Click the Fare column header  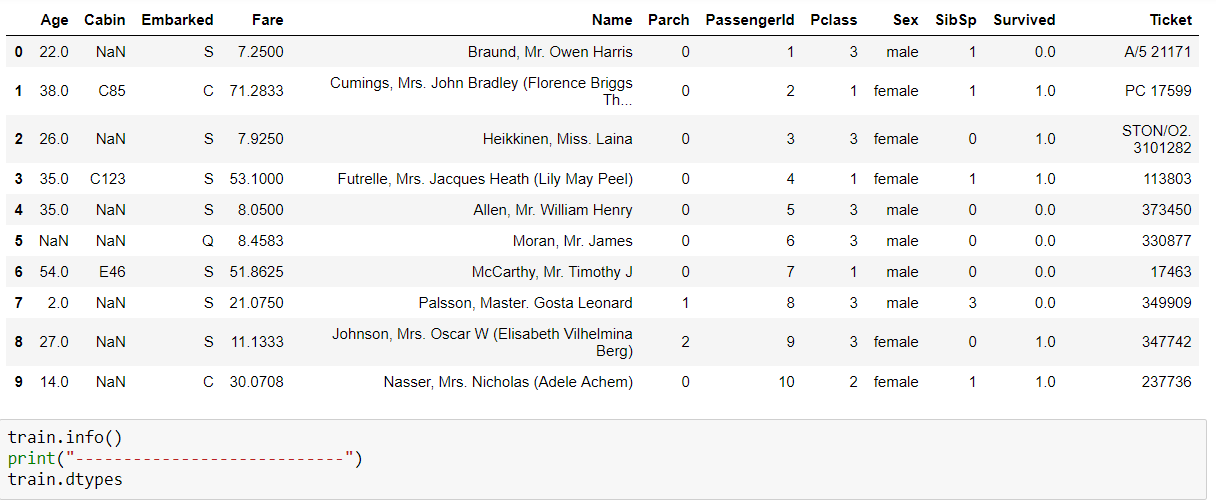tap(267, 20)
